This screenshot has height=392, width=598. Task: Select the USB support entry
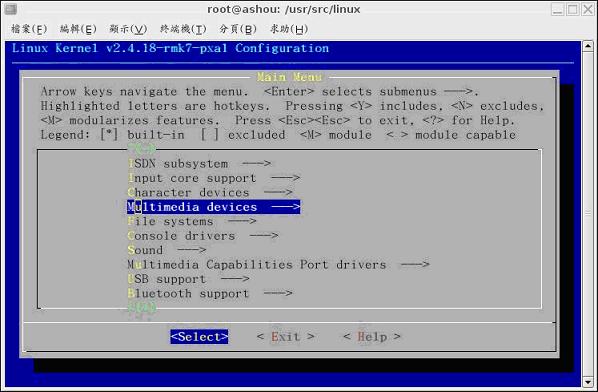point(188,279)
